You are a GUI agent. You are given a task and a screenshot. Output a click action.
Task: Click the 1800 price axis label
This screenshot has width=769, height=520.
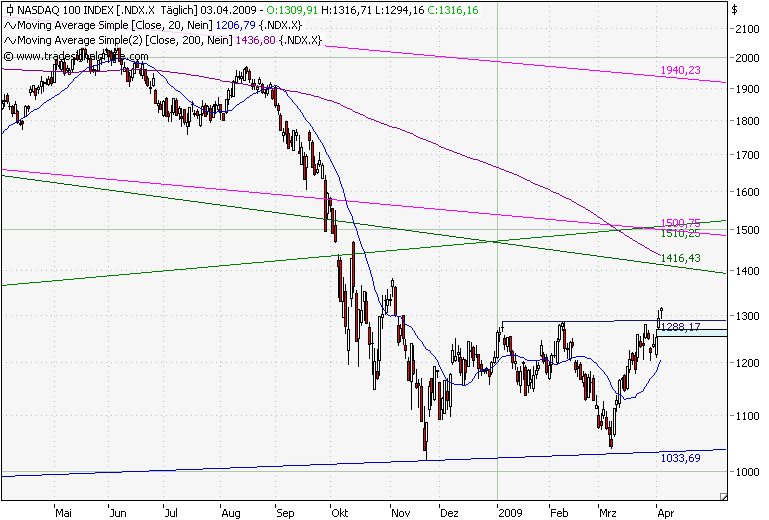[747, 121]
